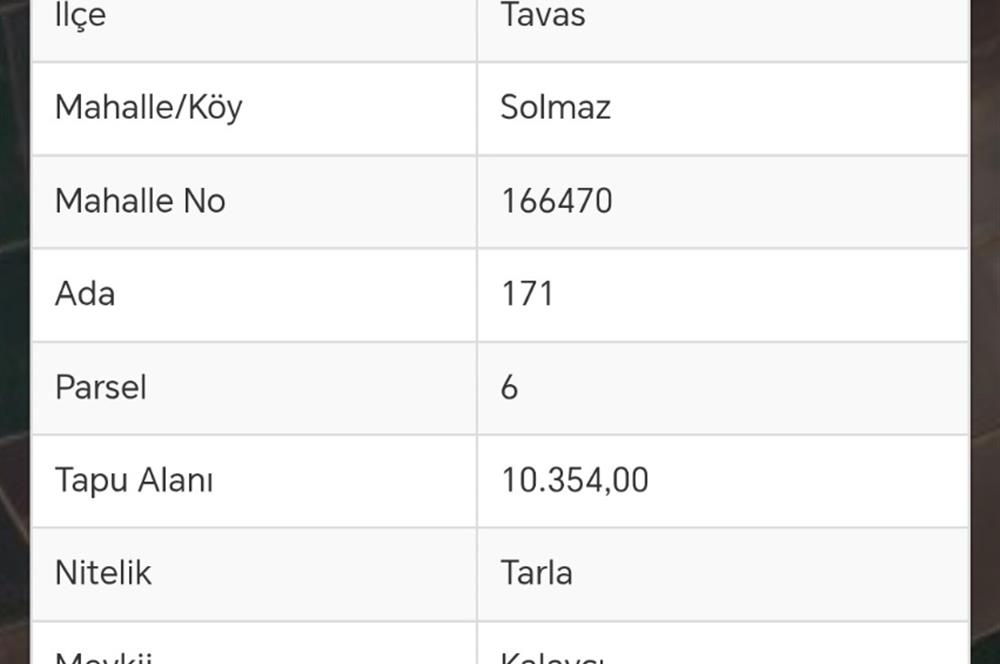The width and height of the screenshot is (1000, 664).
Task: Select the 10.354,00 area value
Action: [574, 480]
